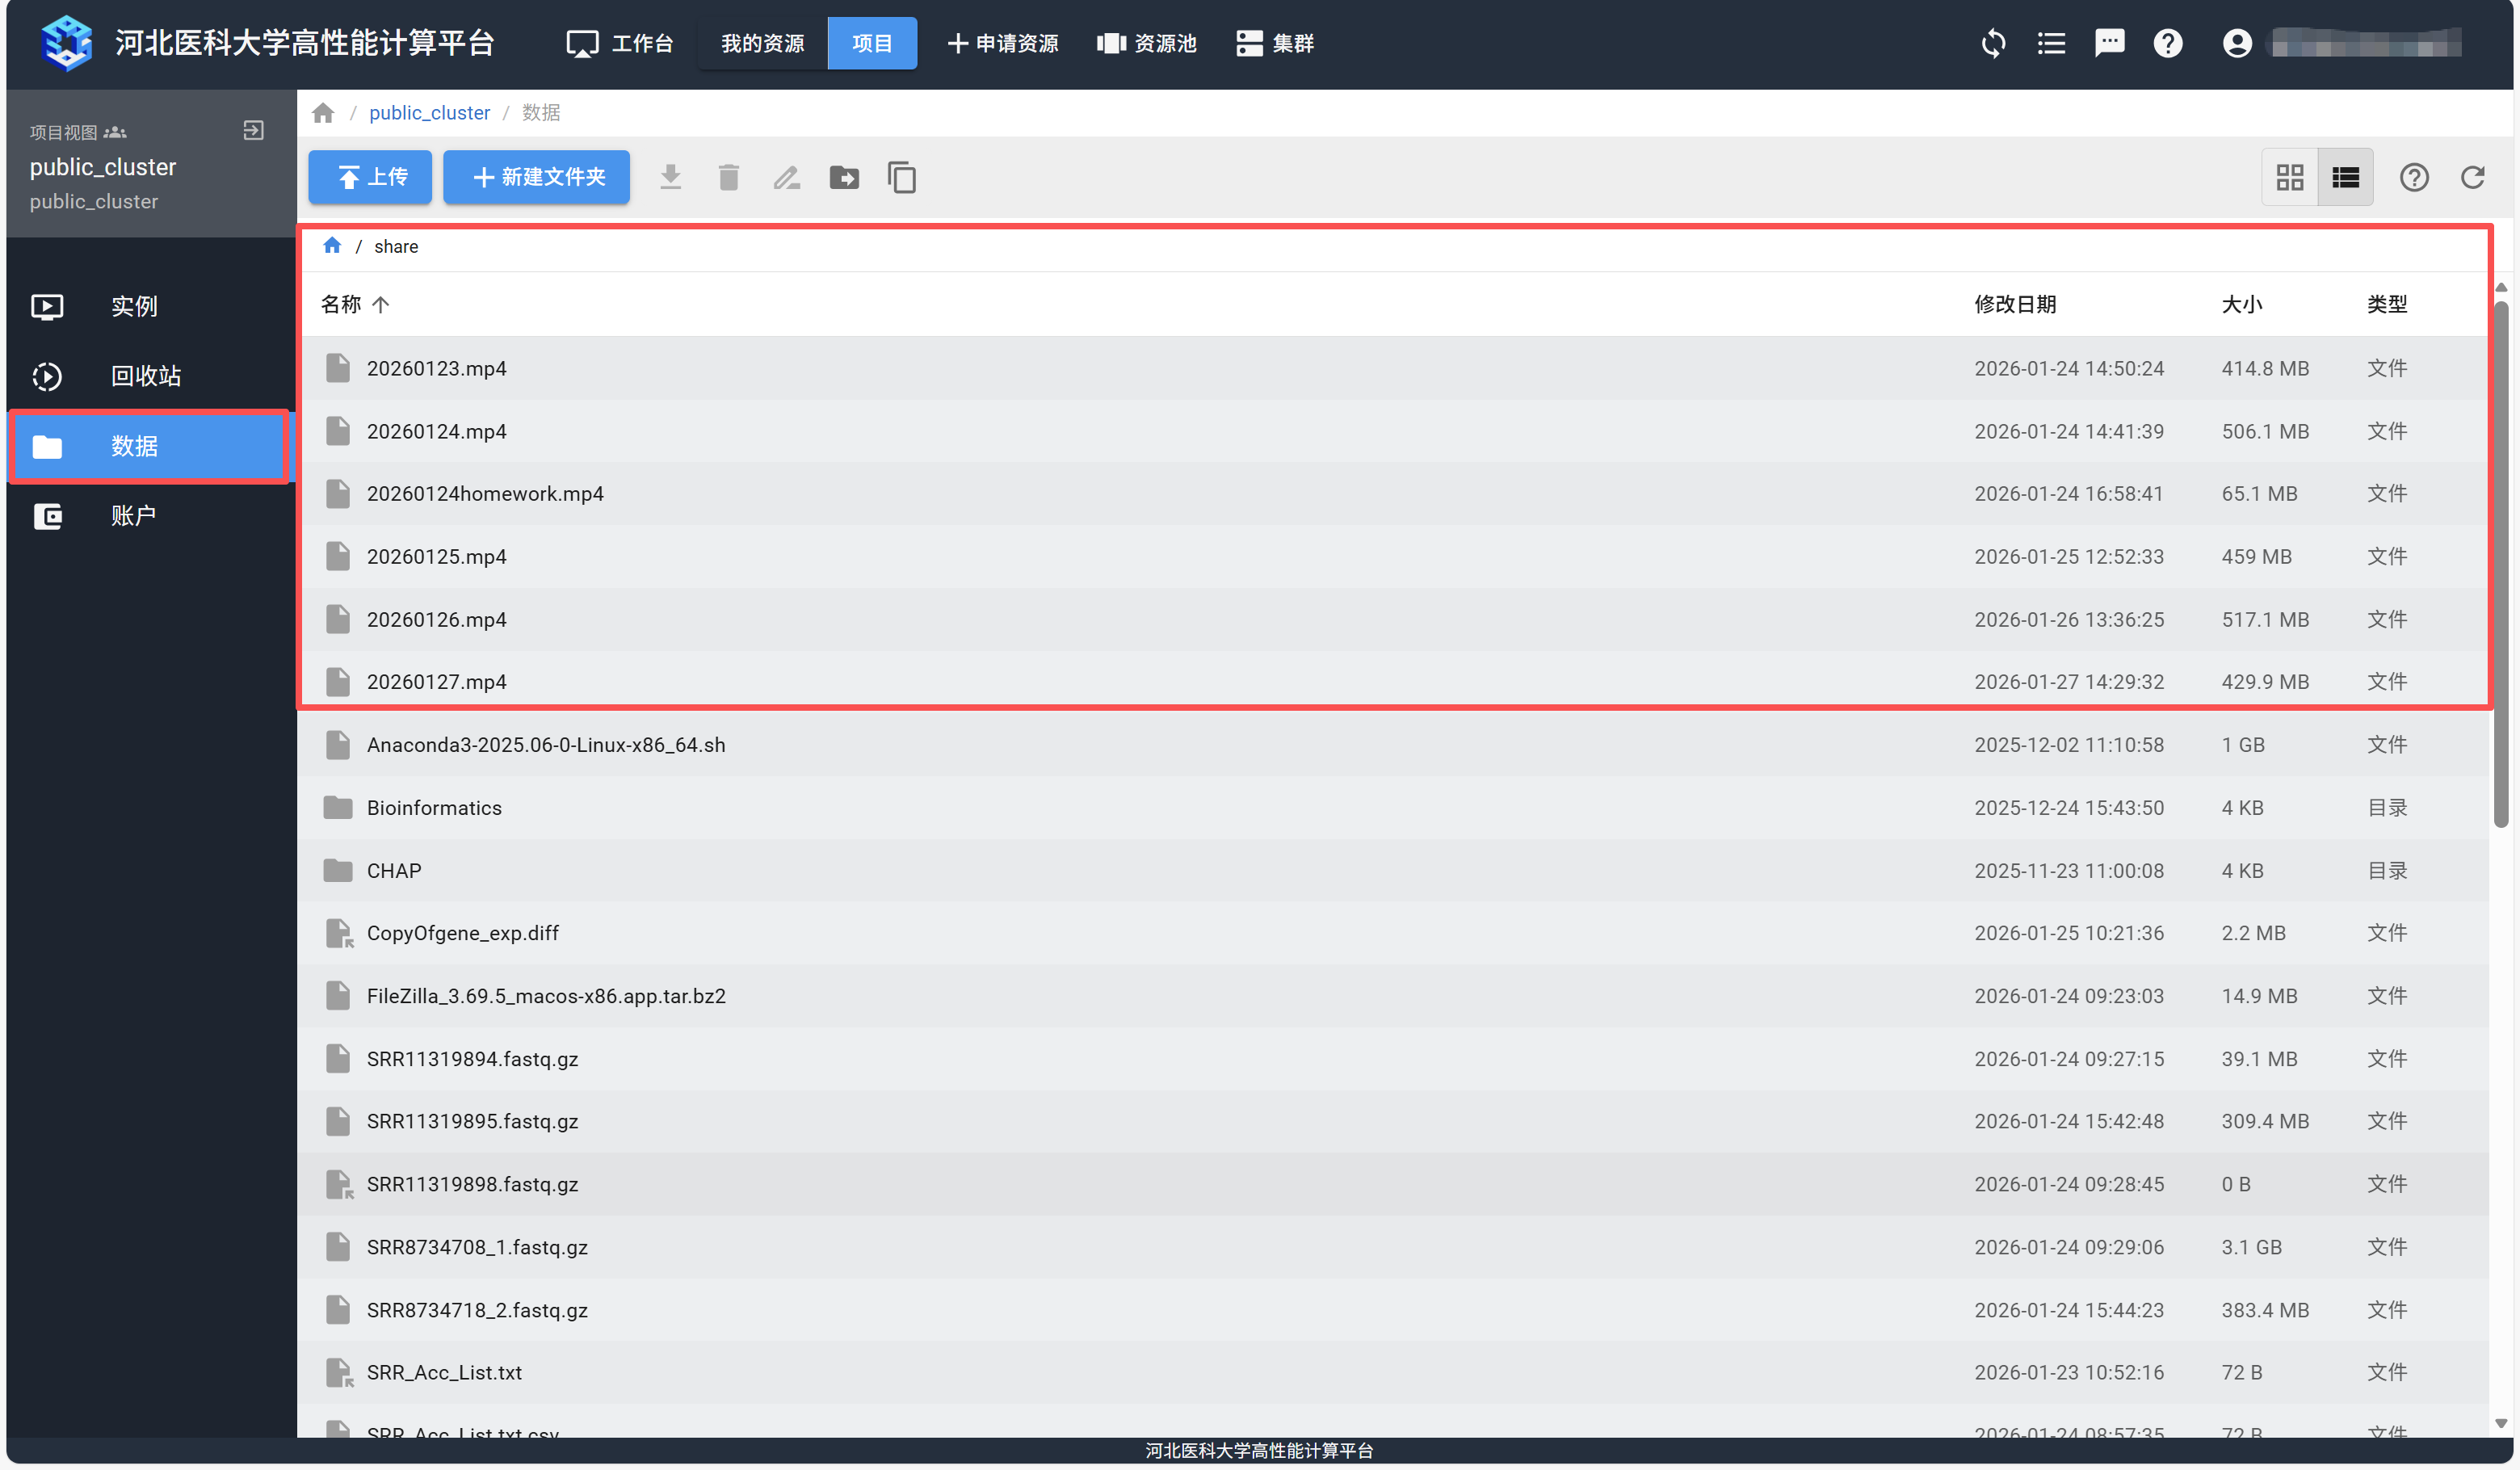The image size is (2520, 1470).
Task: Click the download icon in file toolbar
Action: pos(670,178)
